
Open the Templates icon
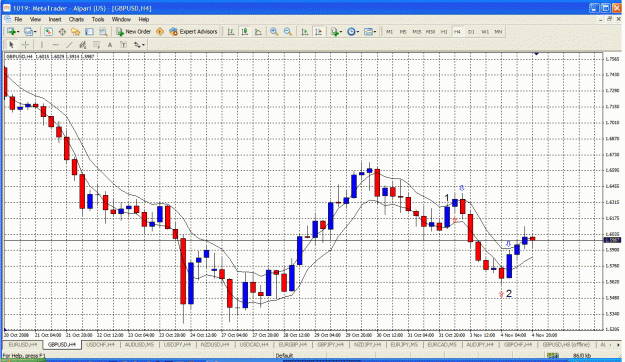(x=368, y=31)
